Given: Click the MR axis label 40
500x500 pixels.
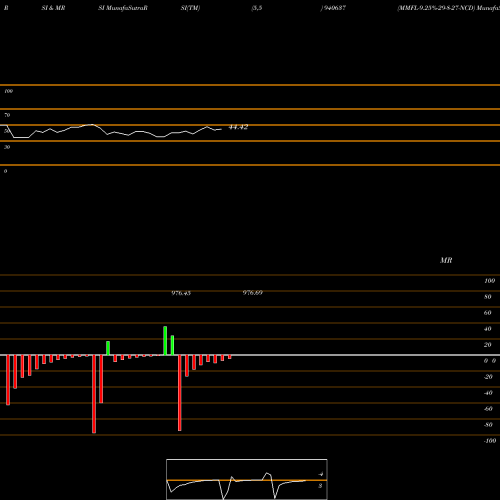Looking at the screenshot, I should [487, 329].
